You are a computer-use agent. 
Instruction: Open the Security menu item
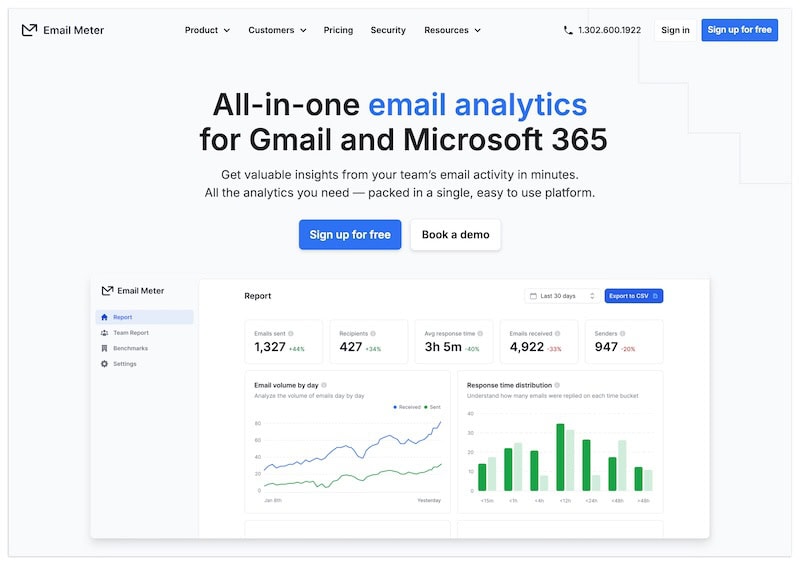388,30
